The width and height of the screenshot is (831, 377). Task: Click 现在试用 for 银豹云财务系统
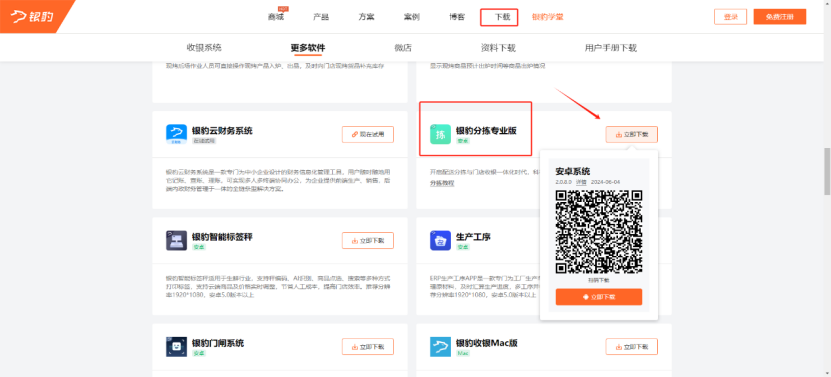point(368,135)
